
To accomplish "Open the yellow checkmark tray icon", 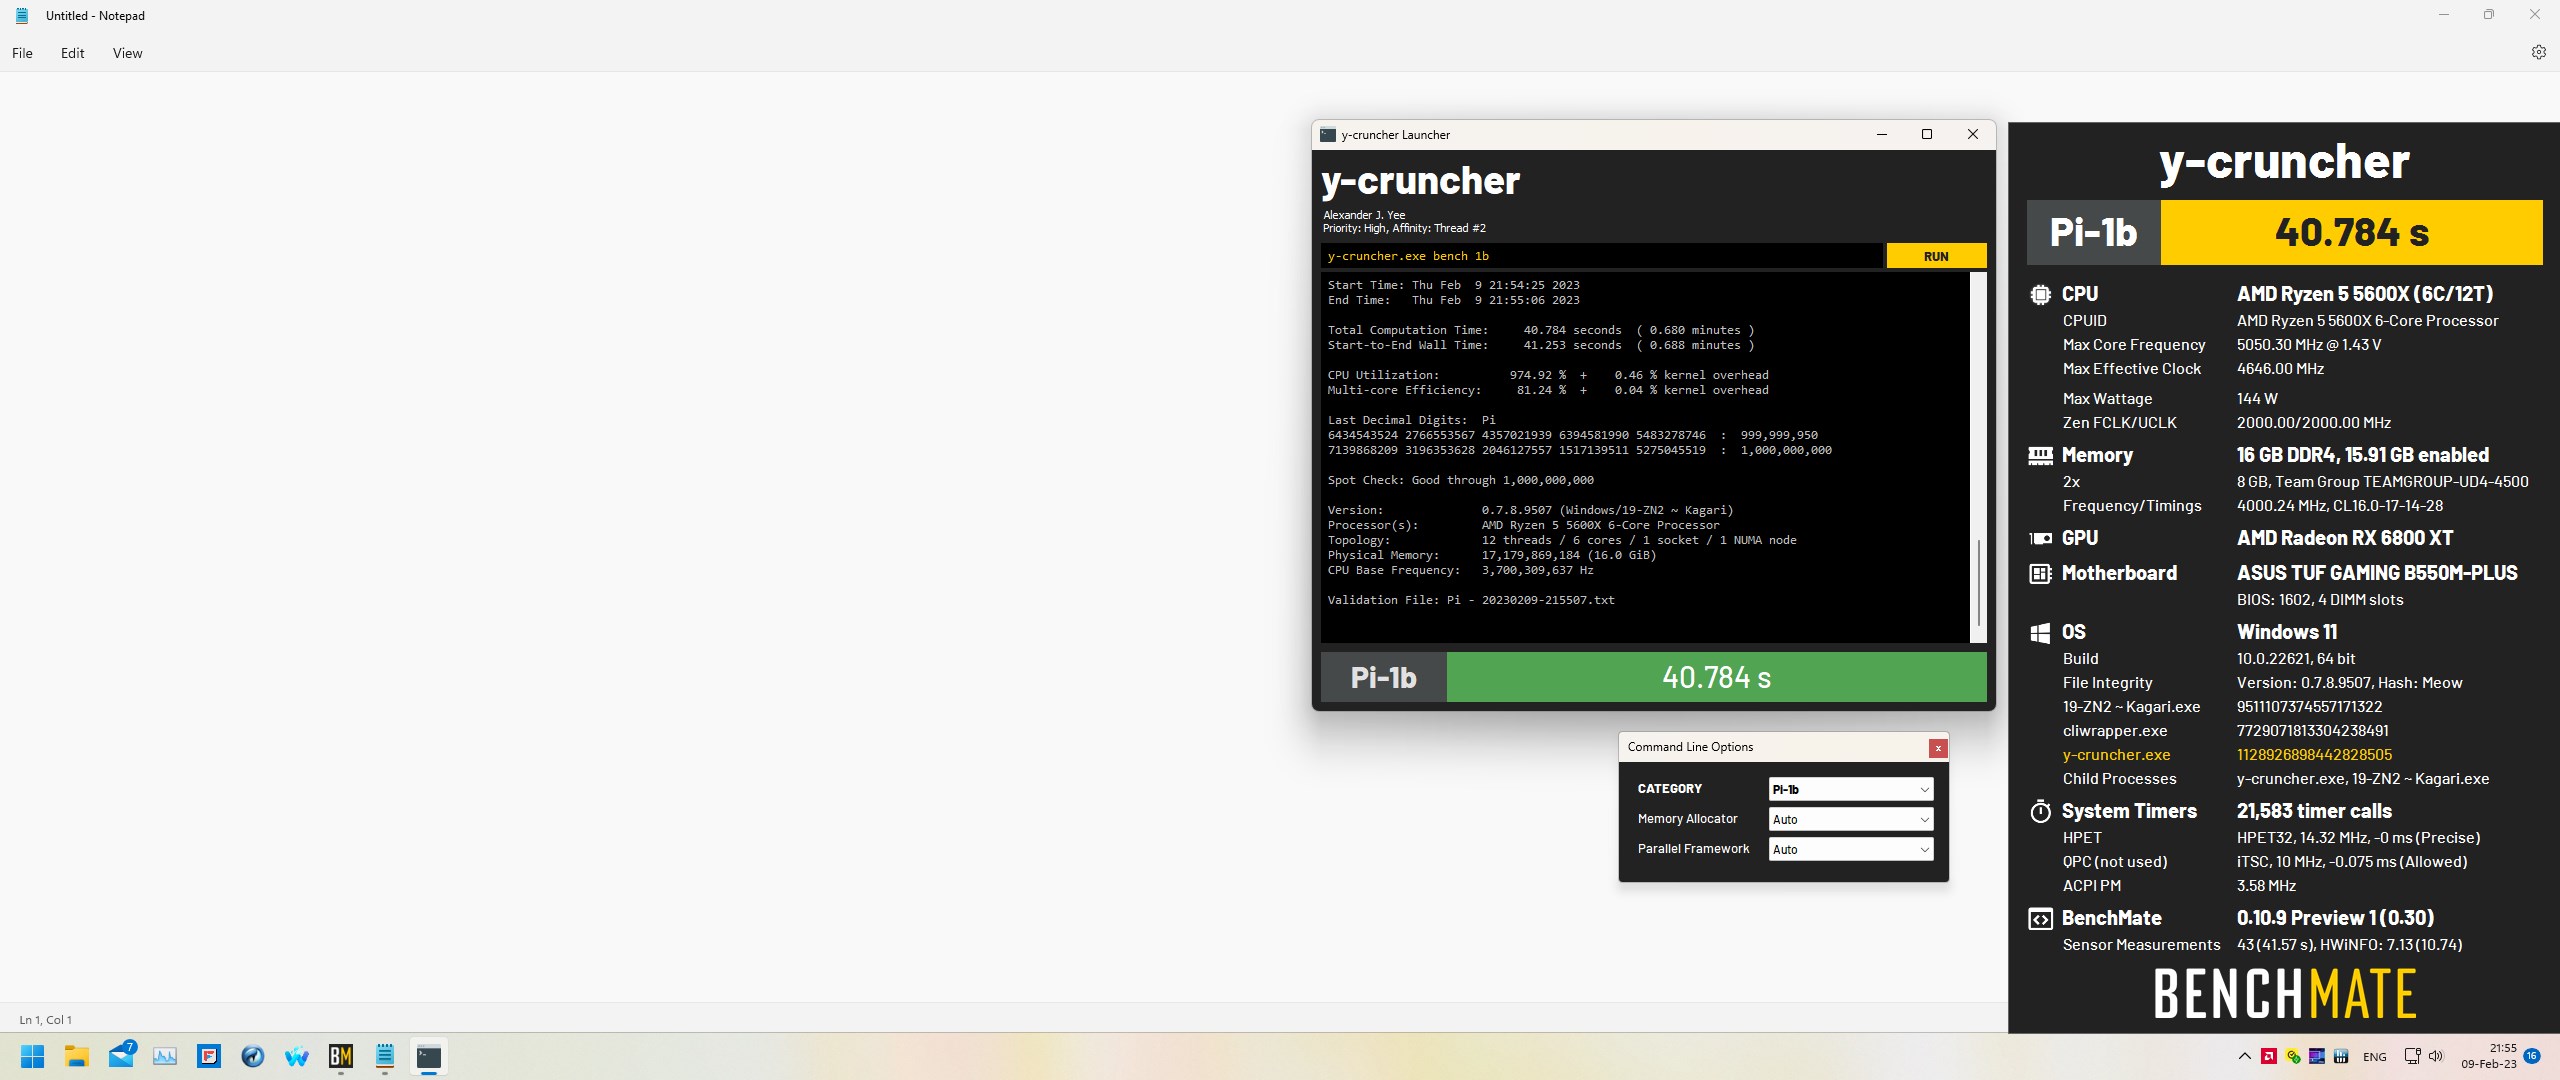I will click(x=2293, y=1056).
